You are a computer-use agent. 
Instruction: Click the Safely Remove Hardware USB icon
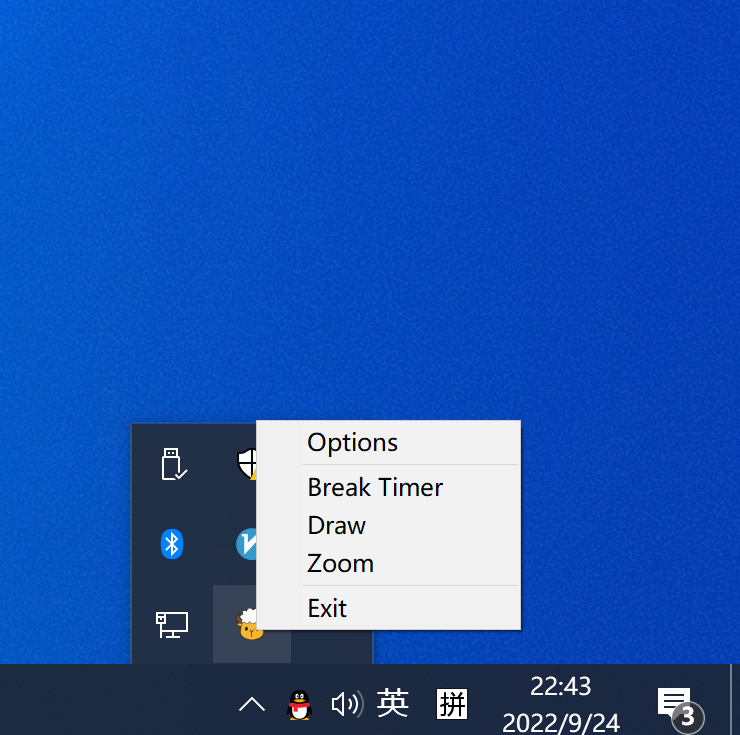coord(174,464)
